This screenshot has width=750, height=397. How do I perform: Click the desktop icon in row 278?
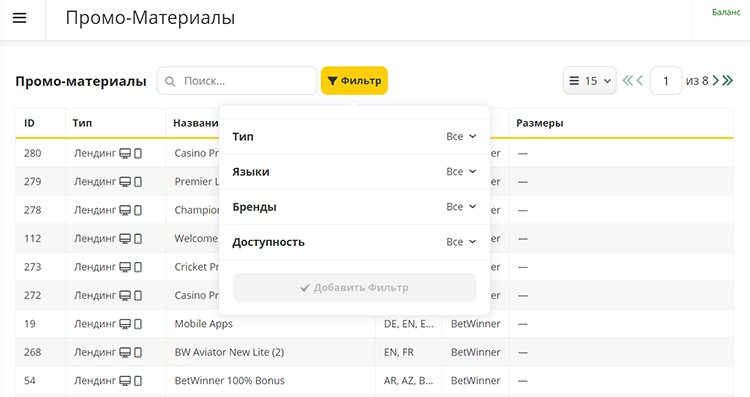pos(125,210)
